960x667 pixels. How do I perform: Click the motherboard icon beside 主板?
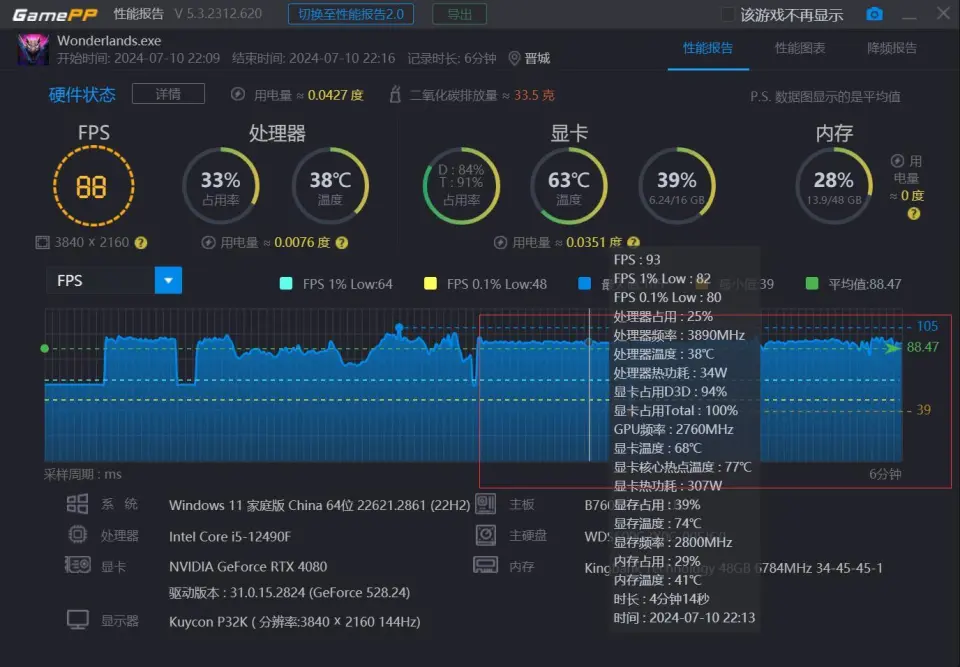(x=486, y=504)
